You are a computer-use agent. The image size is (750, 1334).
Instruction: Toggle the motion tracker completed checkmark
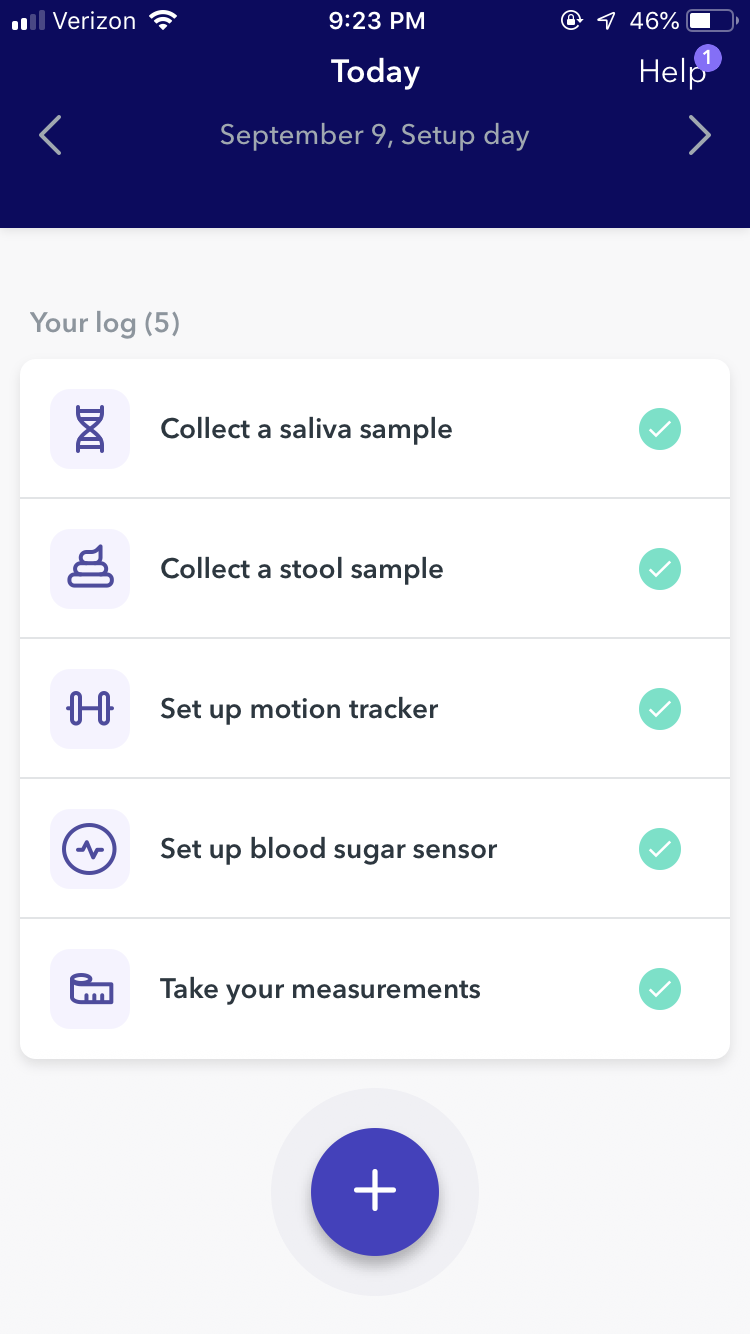[660, 709]
